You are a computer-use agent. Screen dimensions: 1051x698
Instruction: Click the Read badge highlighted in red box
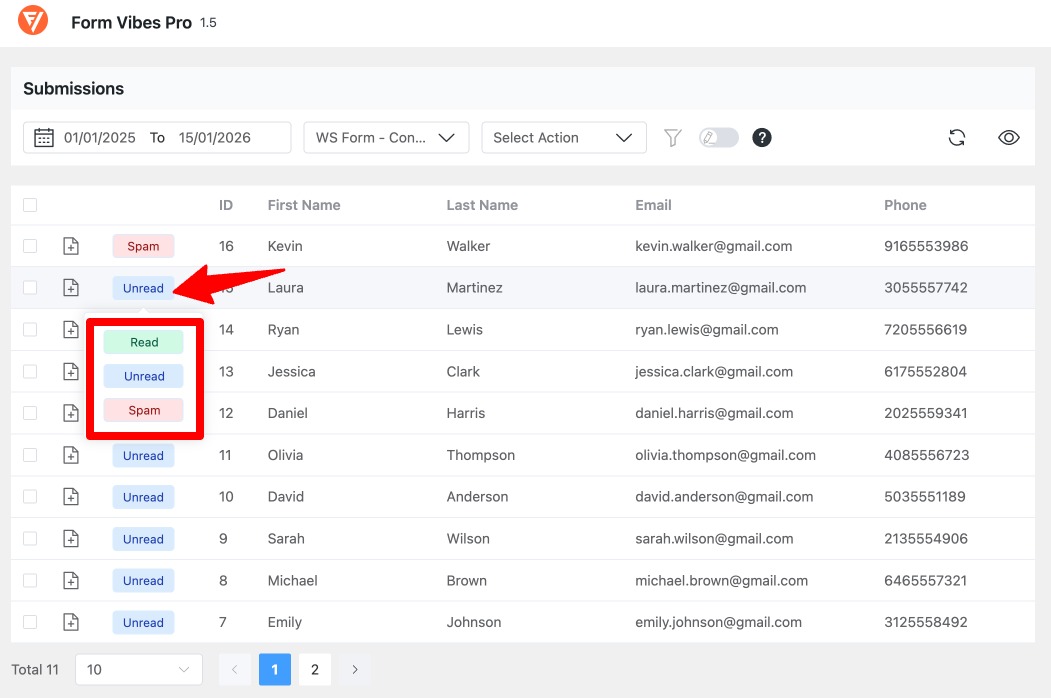[143, 341]
